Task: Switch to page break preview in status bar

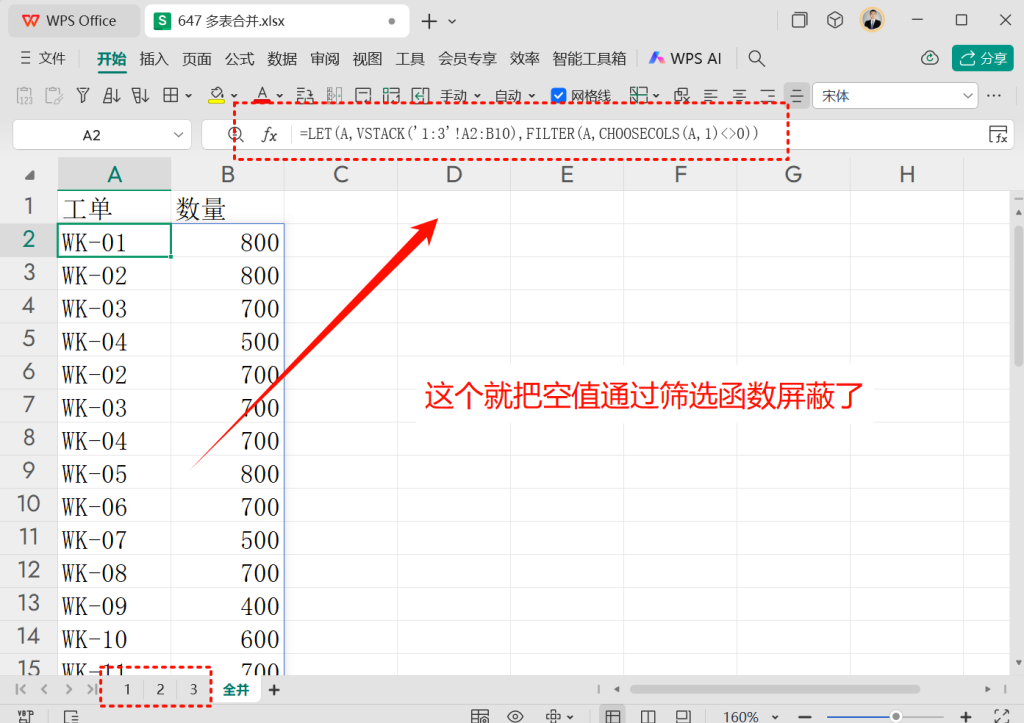Action: [683, 716]
